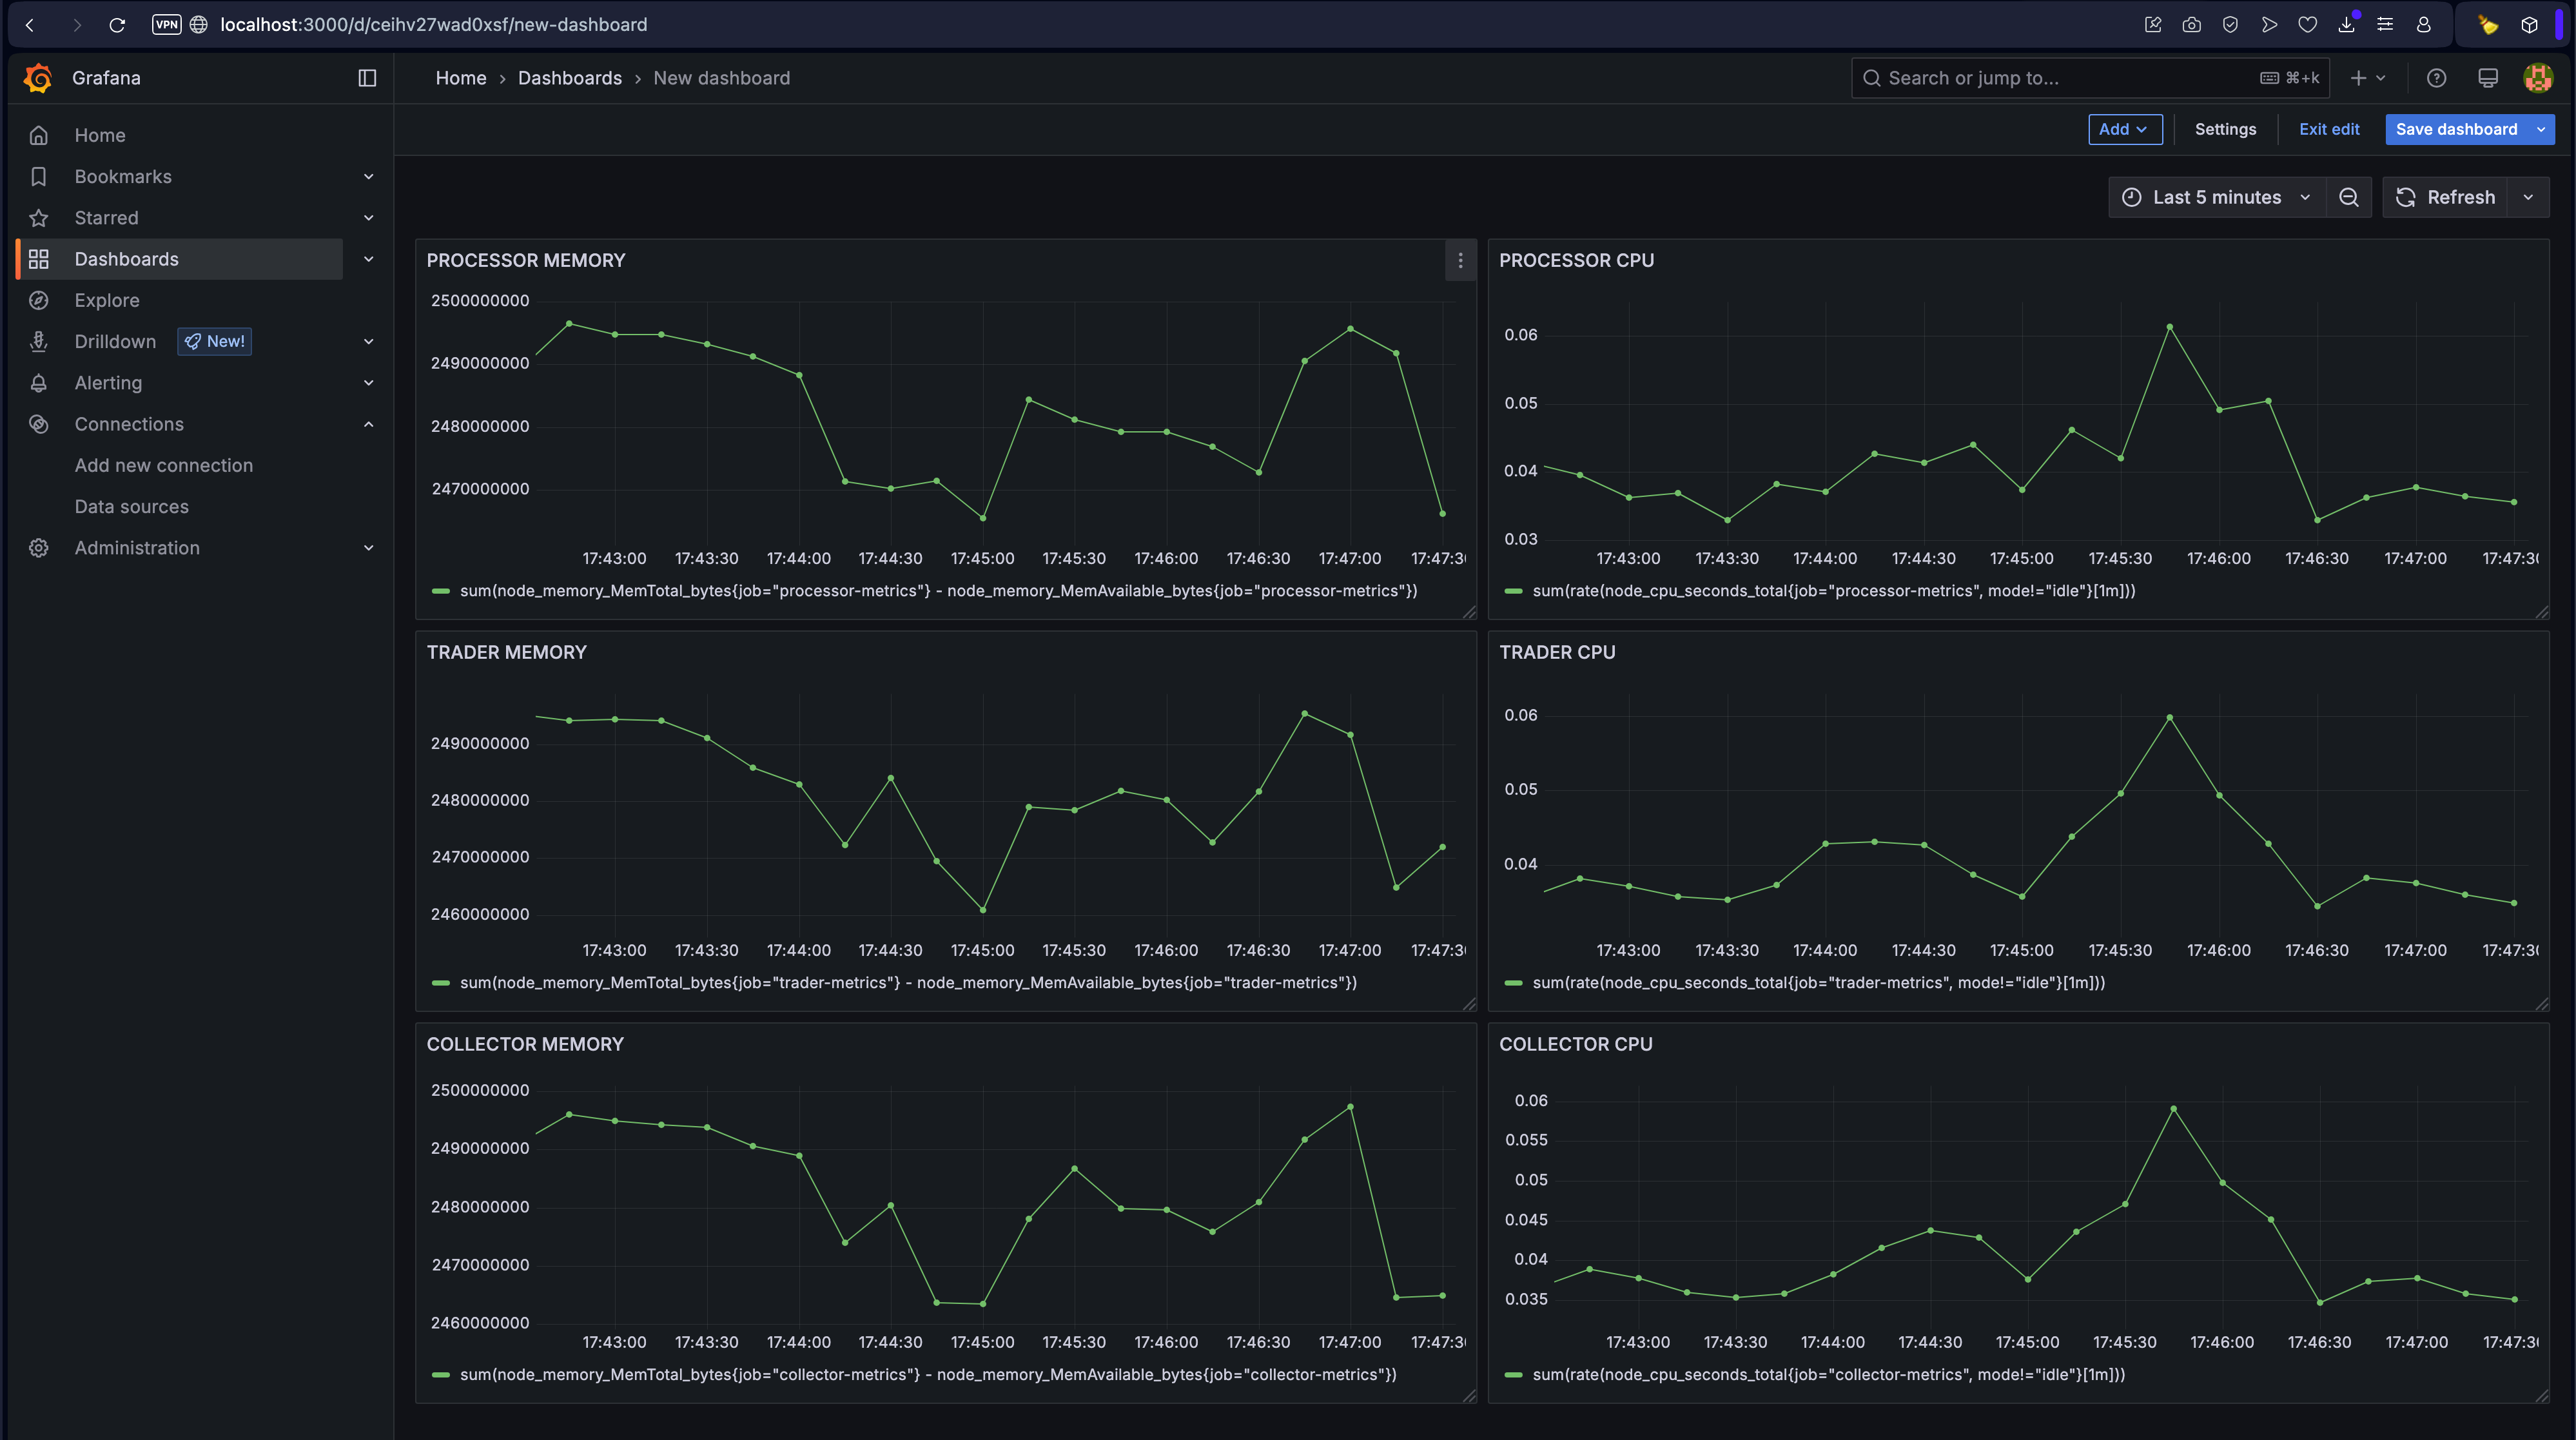Image resolution: width=2576 pixels, height=1440 pixels.
Task: Click the Grafana logo icon
Action: [38, 78]
